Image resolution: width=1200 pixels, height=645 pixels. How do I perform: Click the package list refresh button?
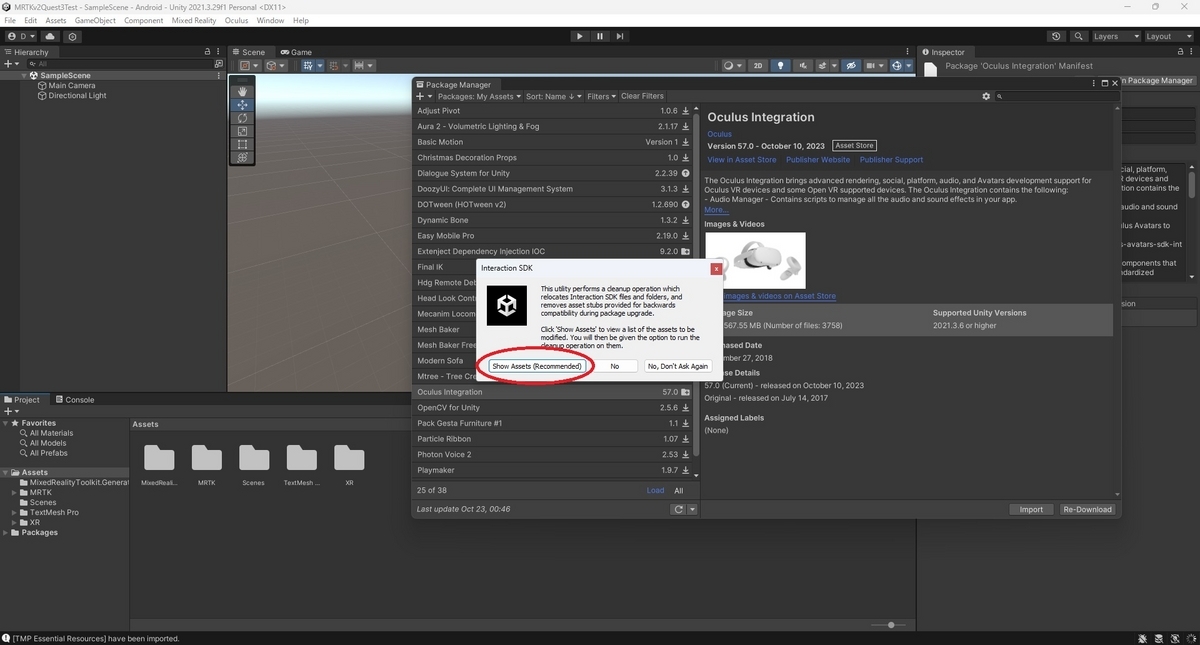click(679, 509)
